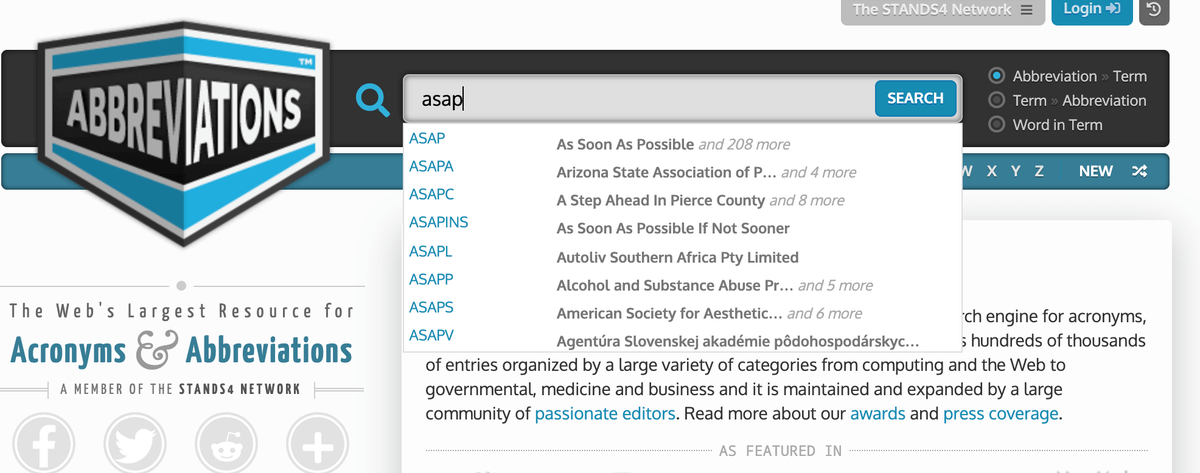Share via the Facebook icon
The image size is (1200, 473).
pos(43,445)
